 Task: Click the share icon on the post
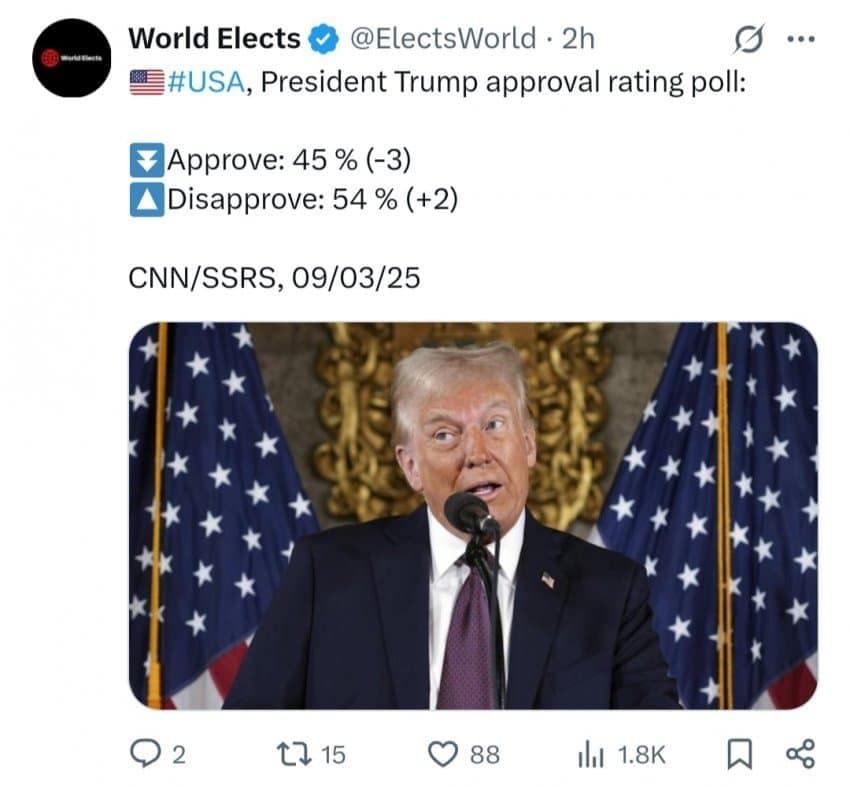click(x=801, y=754)
